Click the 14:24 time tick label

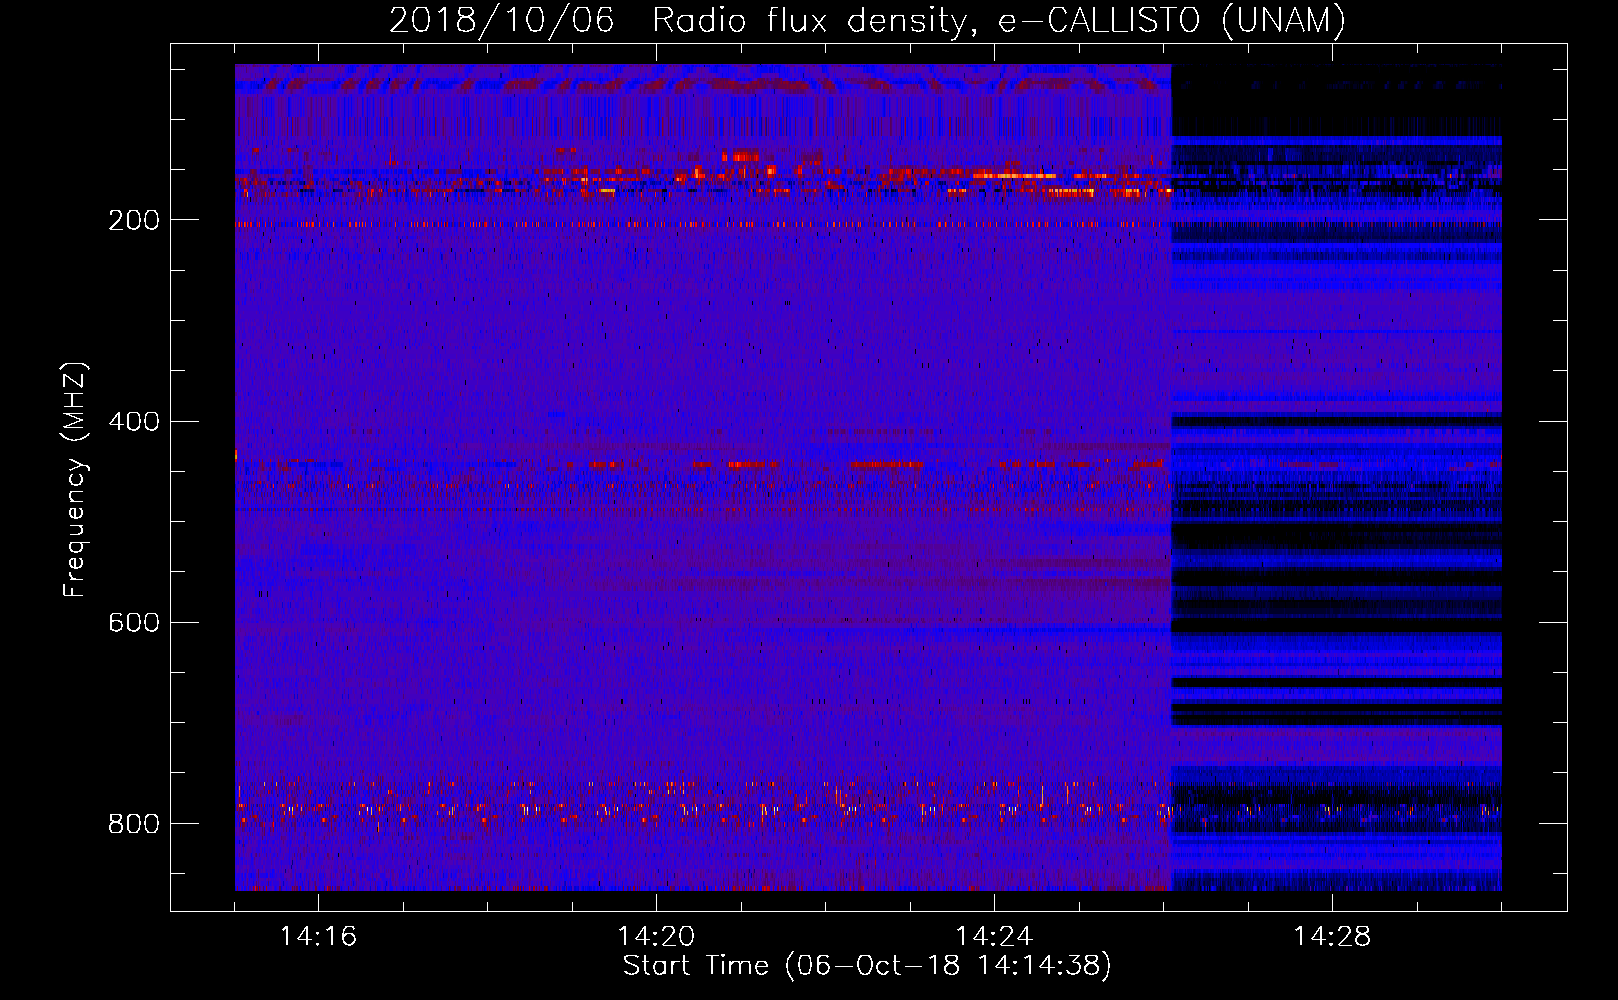pyautogui.click(x=994, y=936)
